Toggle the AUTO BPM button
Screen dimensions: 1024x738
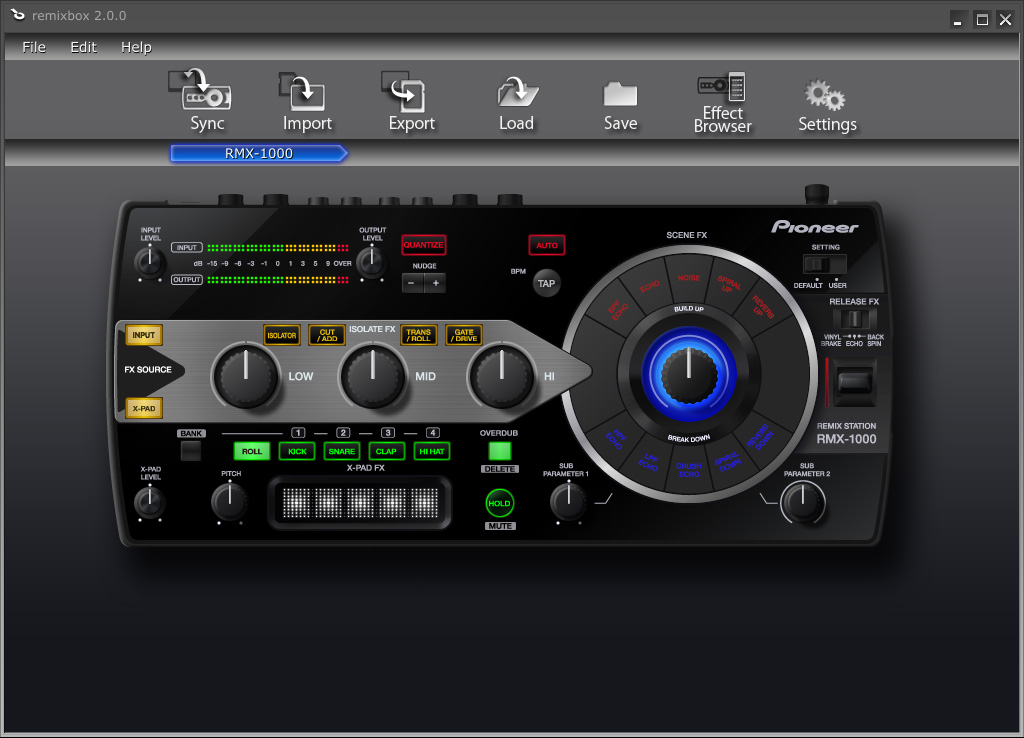547,245
